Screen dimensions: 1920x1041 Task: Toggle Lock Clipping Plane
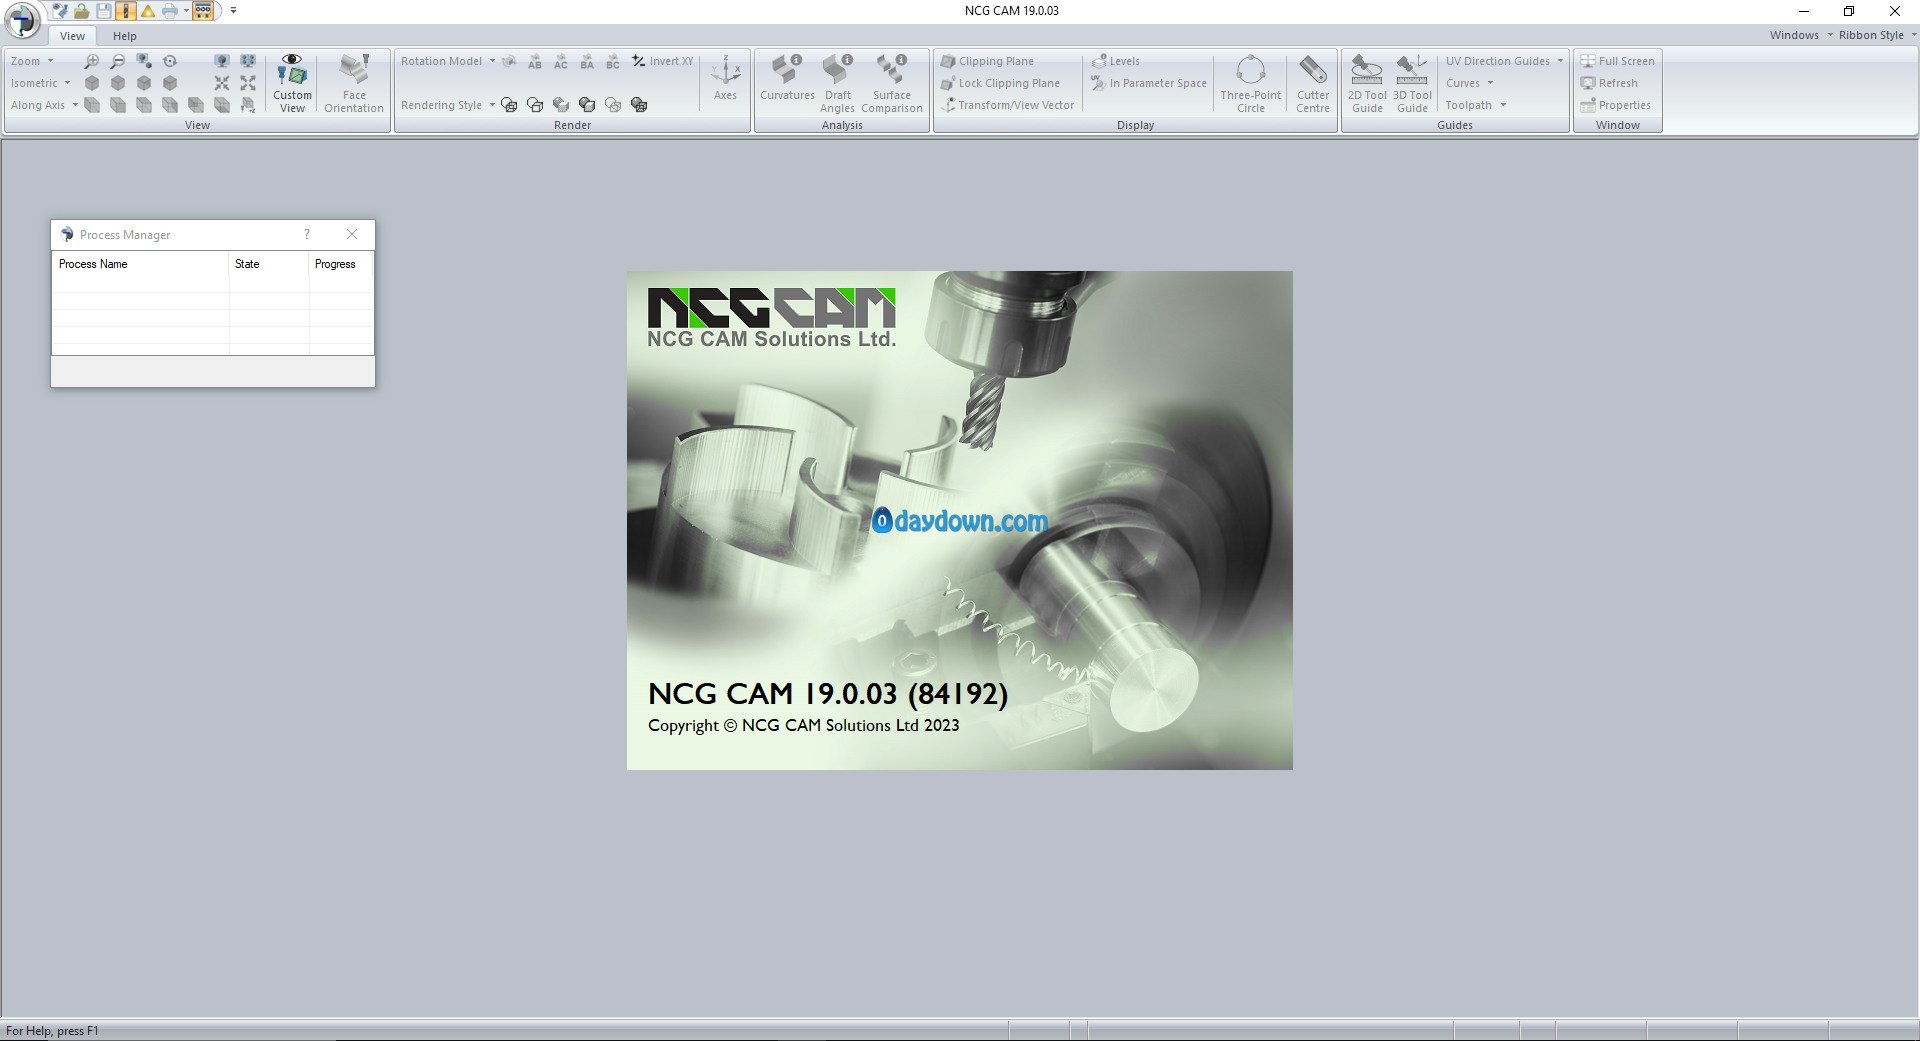(x=1000, y=83)
